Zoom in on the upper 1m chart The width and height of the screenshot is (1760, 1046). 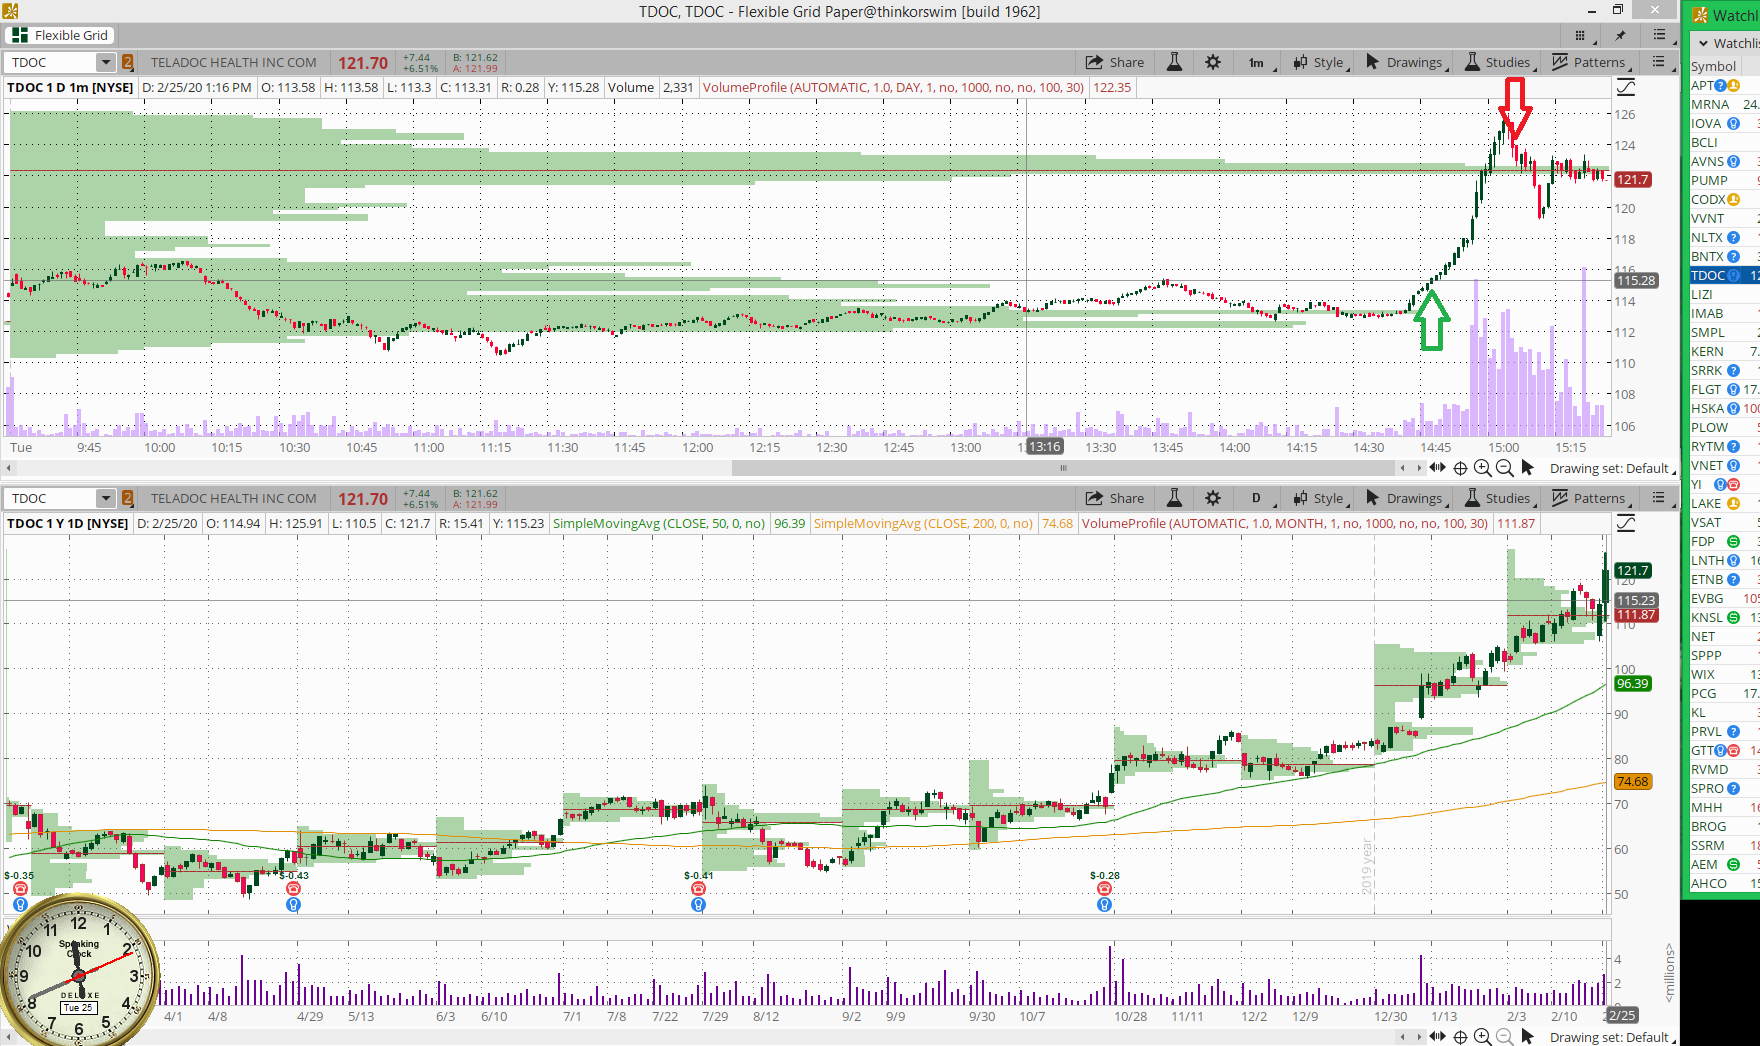tap(1482, 468)
